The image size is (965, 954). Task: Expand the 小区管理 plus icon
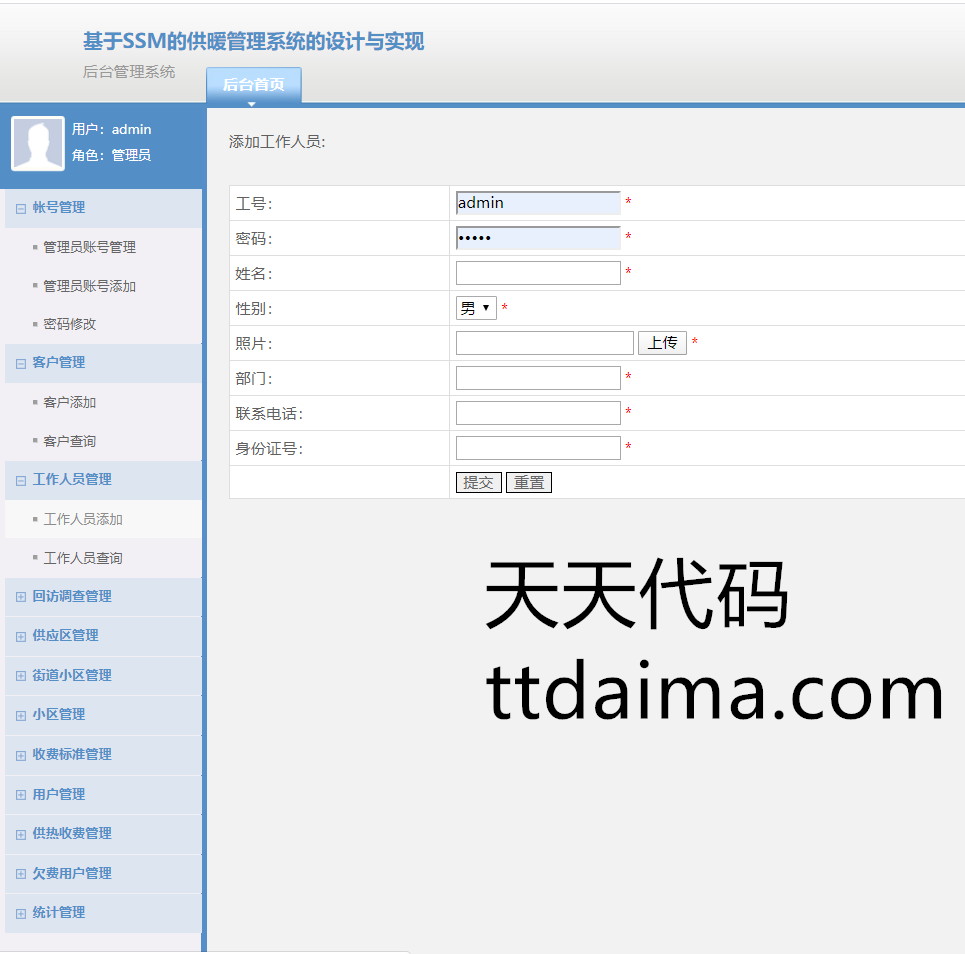point(21,715)
